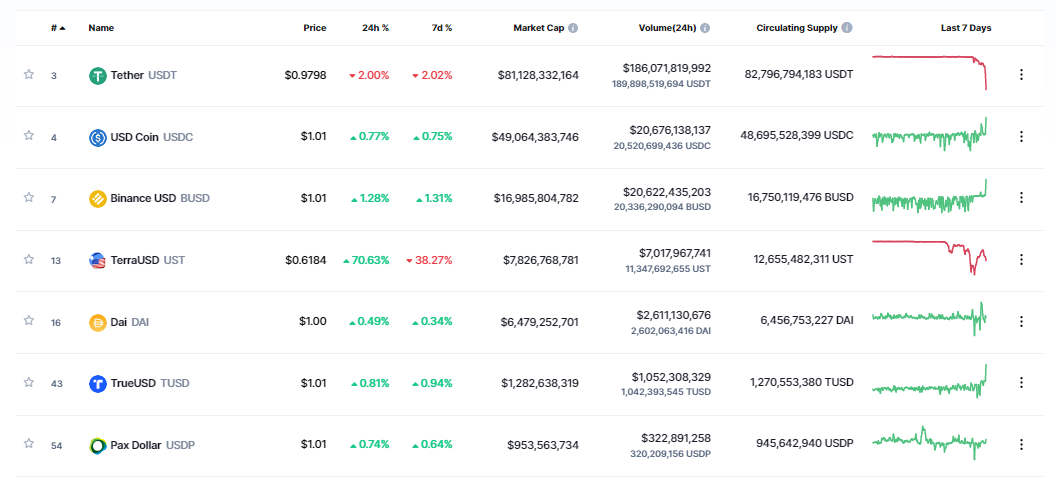Sort by the Name column header
Viewport: 1056px width, 484px height.
click(101, 28)
